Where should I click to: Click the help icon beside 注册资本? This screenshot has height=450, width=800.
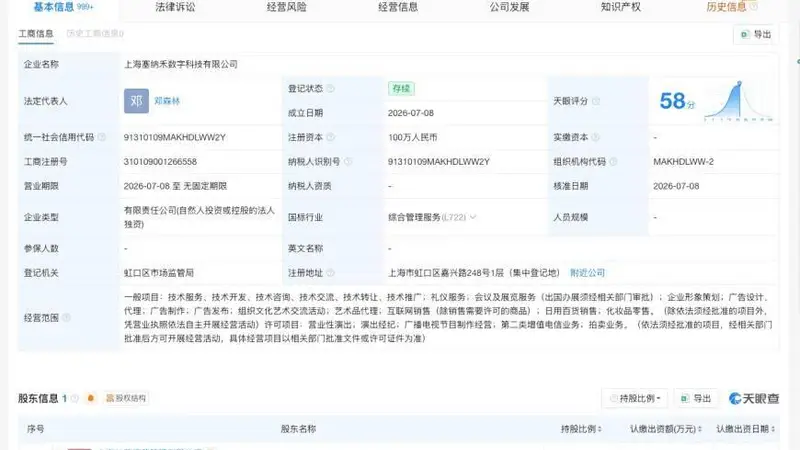coord(331,137)
